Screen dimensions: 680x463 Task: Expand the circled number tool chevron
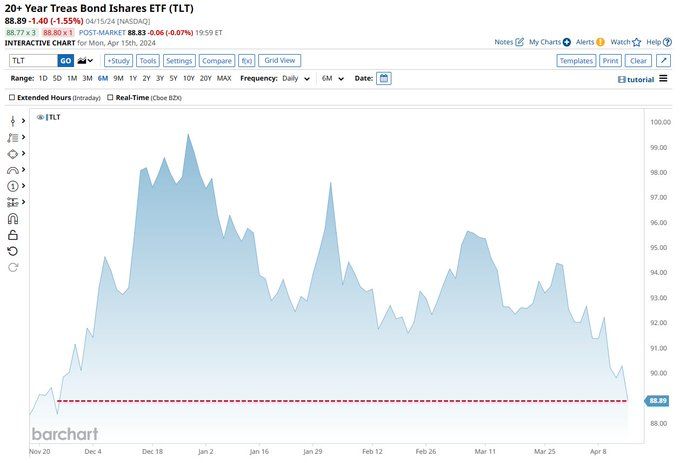(x=23, y=186)
